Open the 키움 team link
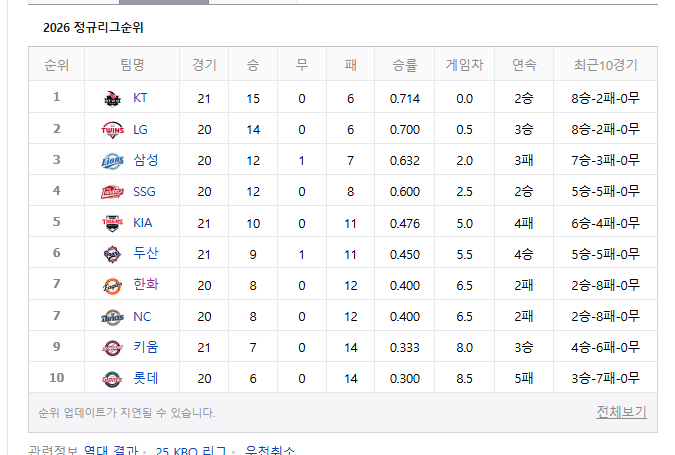The height and width of the screenshot is (455, 675). [x=146, y=347]
